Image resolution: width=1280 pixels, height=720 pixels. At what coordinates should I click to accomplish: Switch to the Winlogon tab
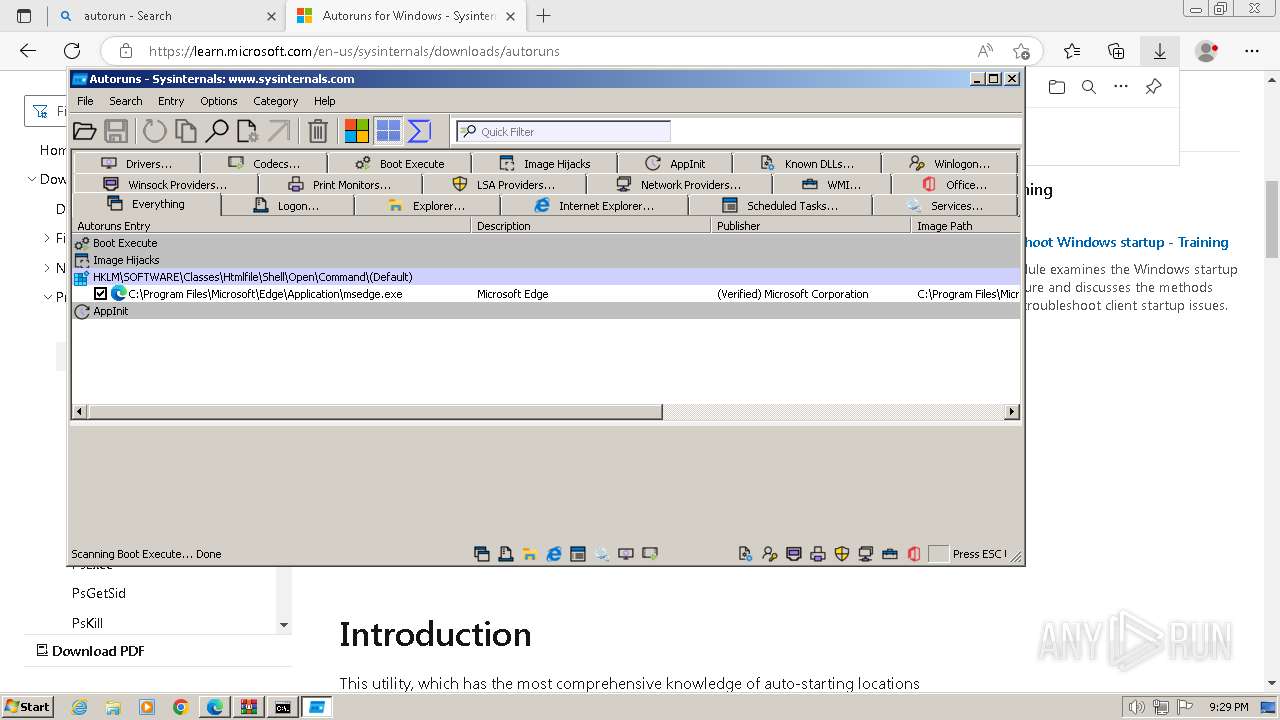949,163
